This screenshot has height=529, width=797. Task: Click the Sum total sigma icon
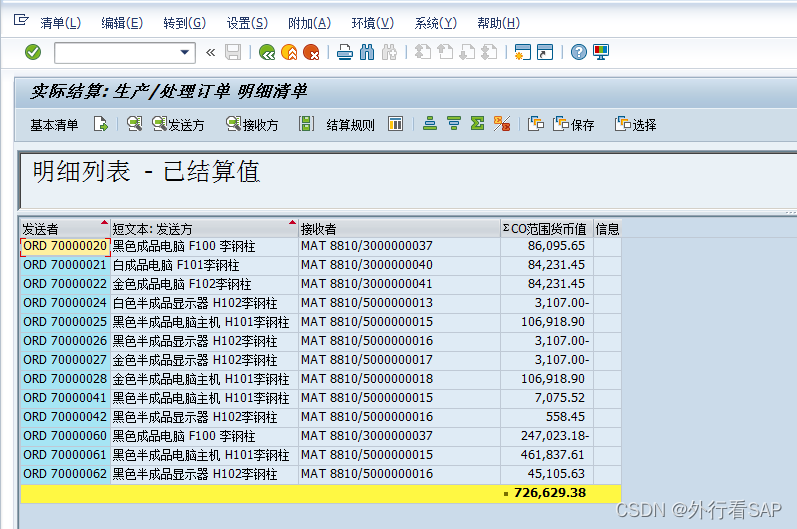(477, 123)
